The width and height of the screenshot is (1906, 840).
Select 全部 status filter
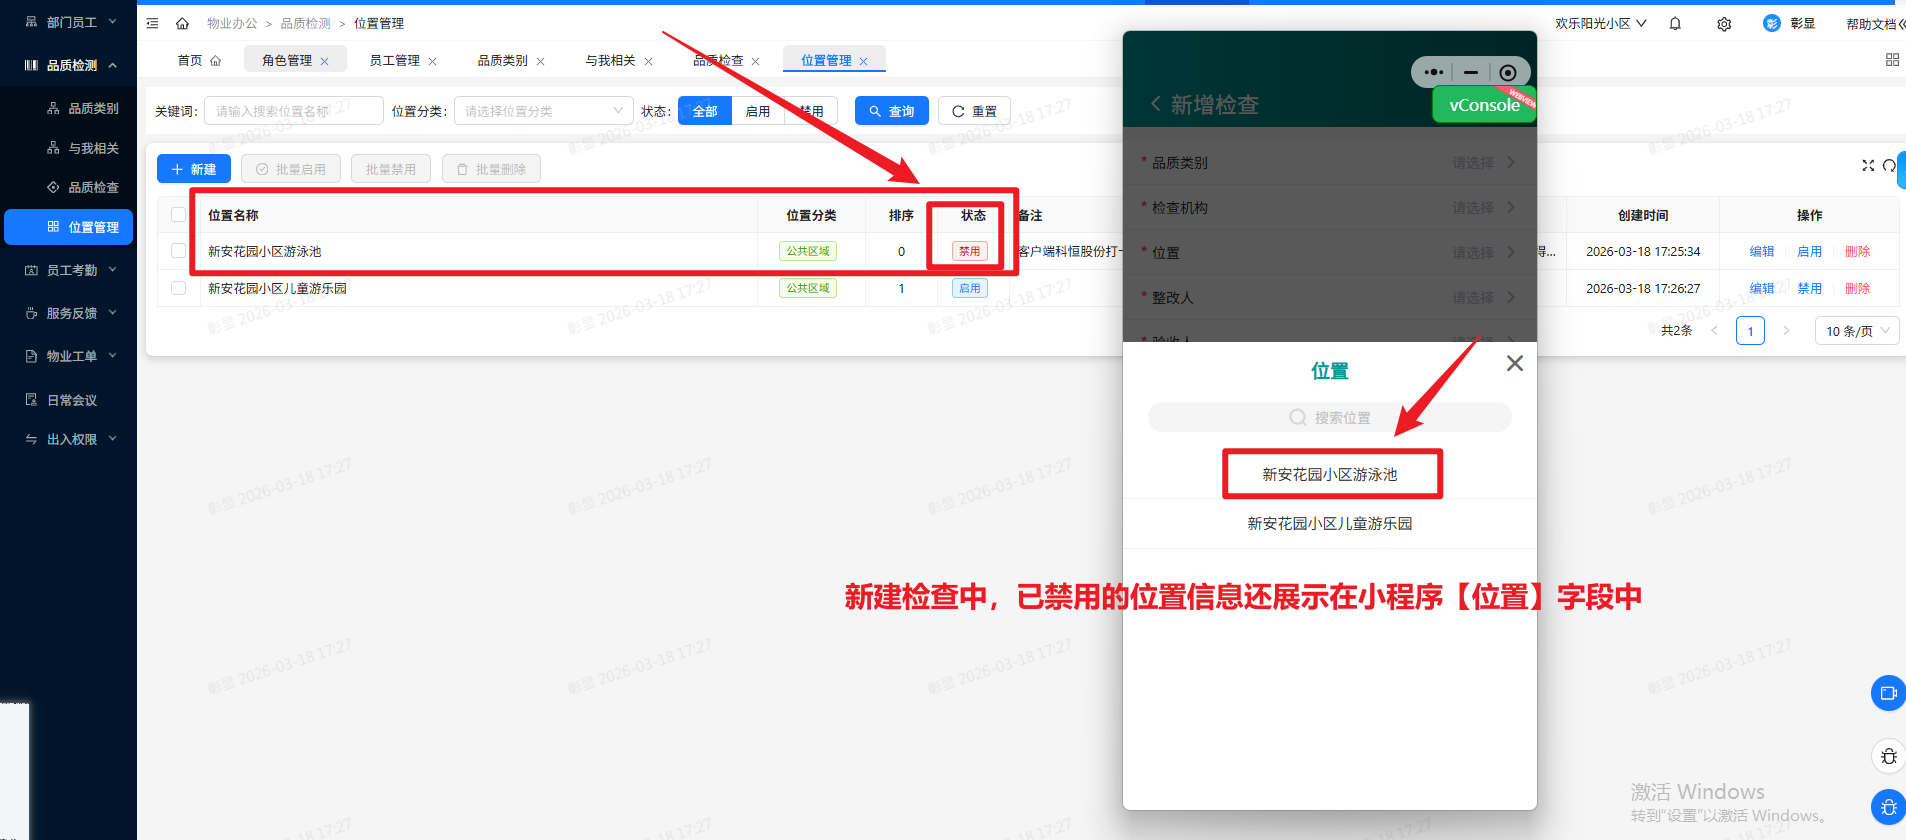(x=705, y=111)
